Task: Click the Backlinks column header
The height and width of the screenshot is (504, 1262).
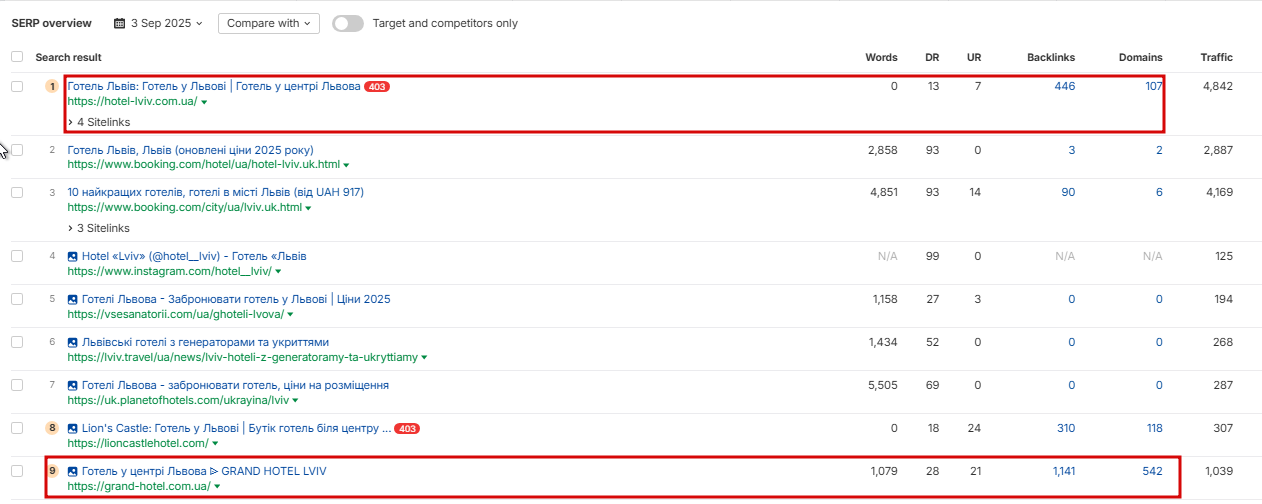Action: [1051, 57]
